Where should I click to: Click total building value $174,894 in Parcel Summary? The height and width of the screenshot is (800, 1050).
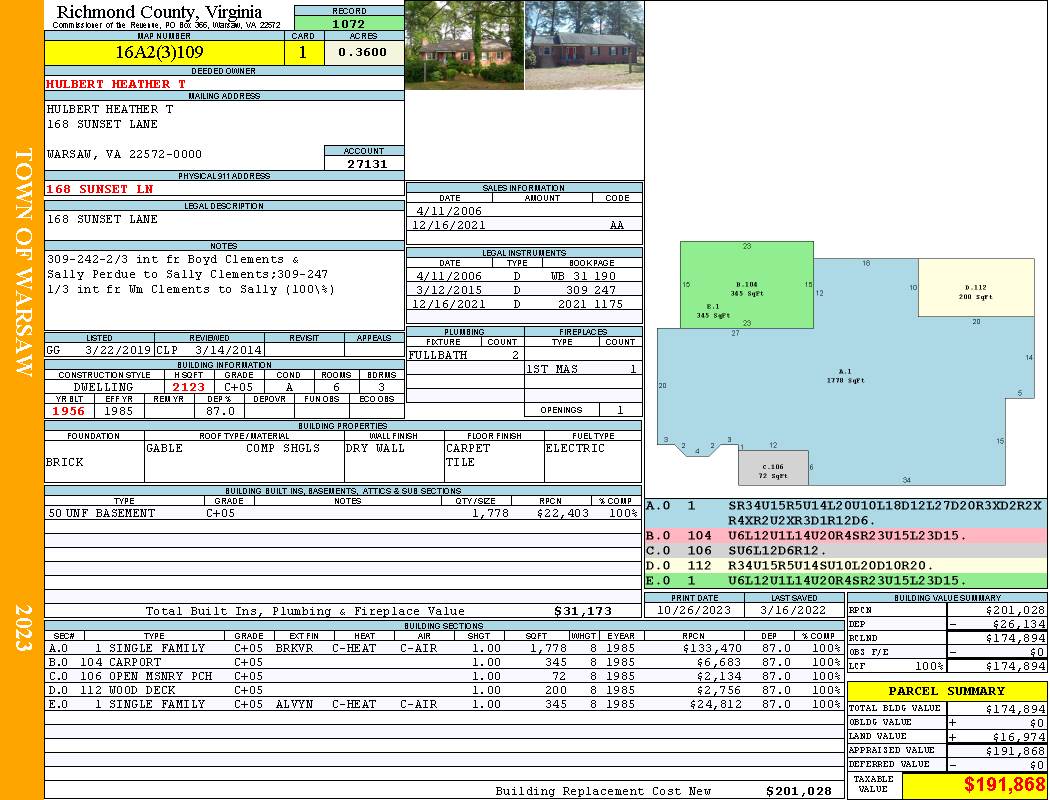coord(1015,709)
